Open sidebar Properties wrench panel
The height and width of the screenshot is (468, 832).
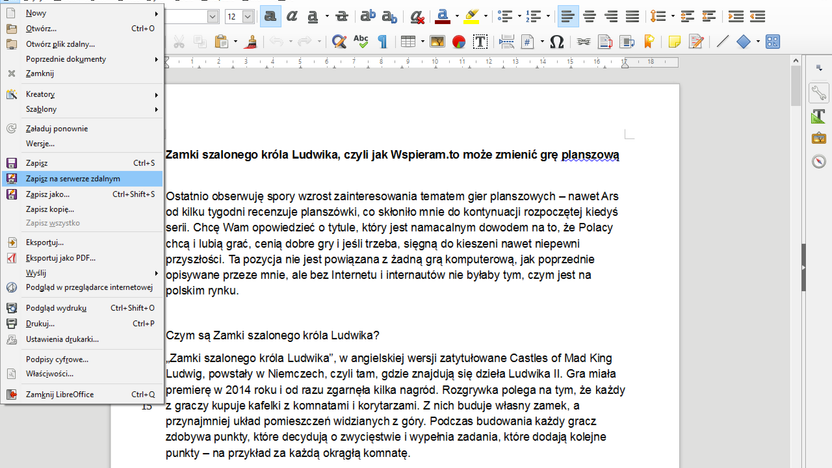pyautogui.click(x=819, y=93)
